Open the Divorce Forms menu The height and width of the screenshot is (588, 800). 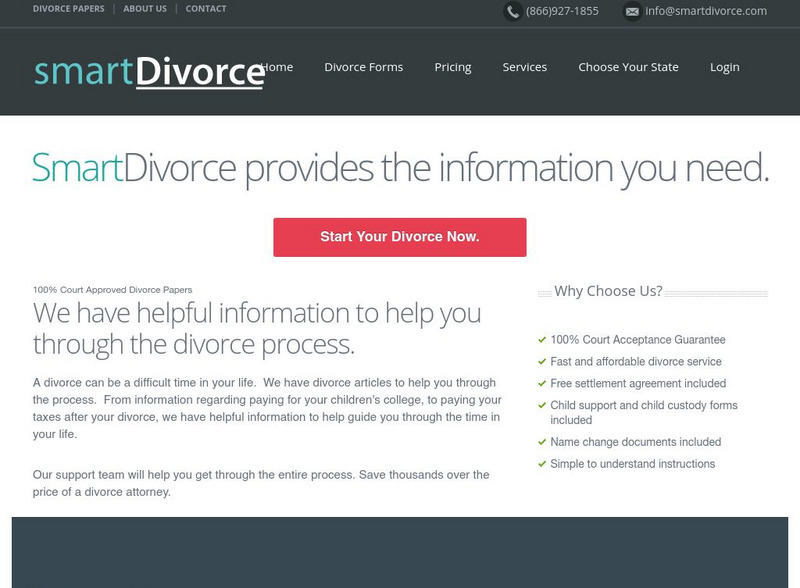click(363, 67)
